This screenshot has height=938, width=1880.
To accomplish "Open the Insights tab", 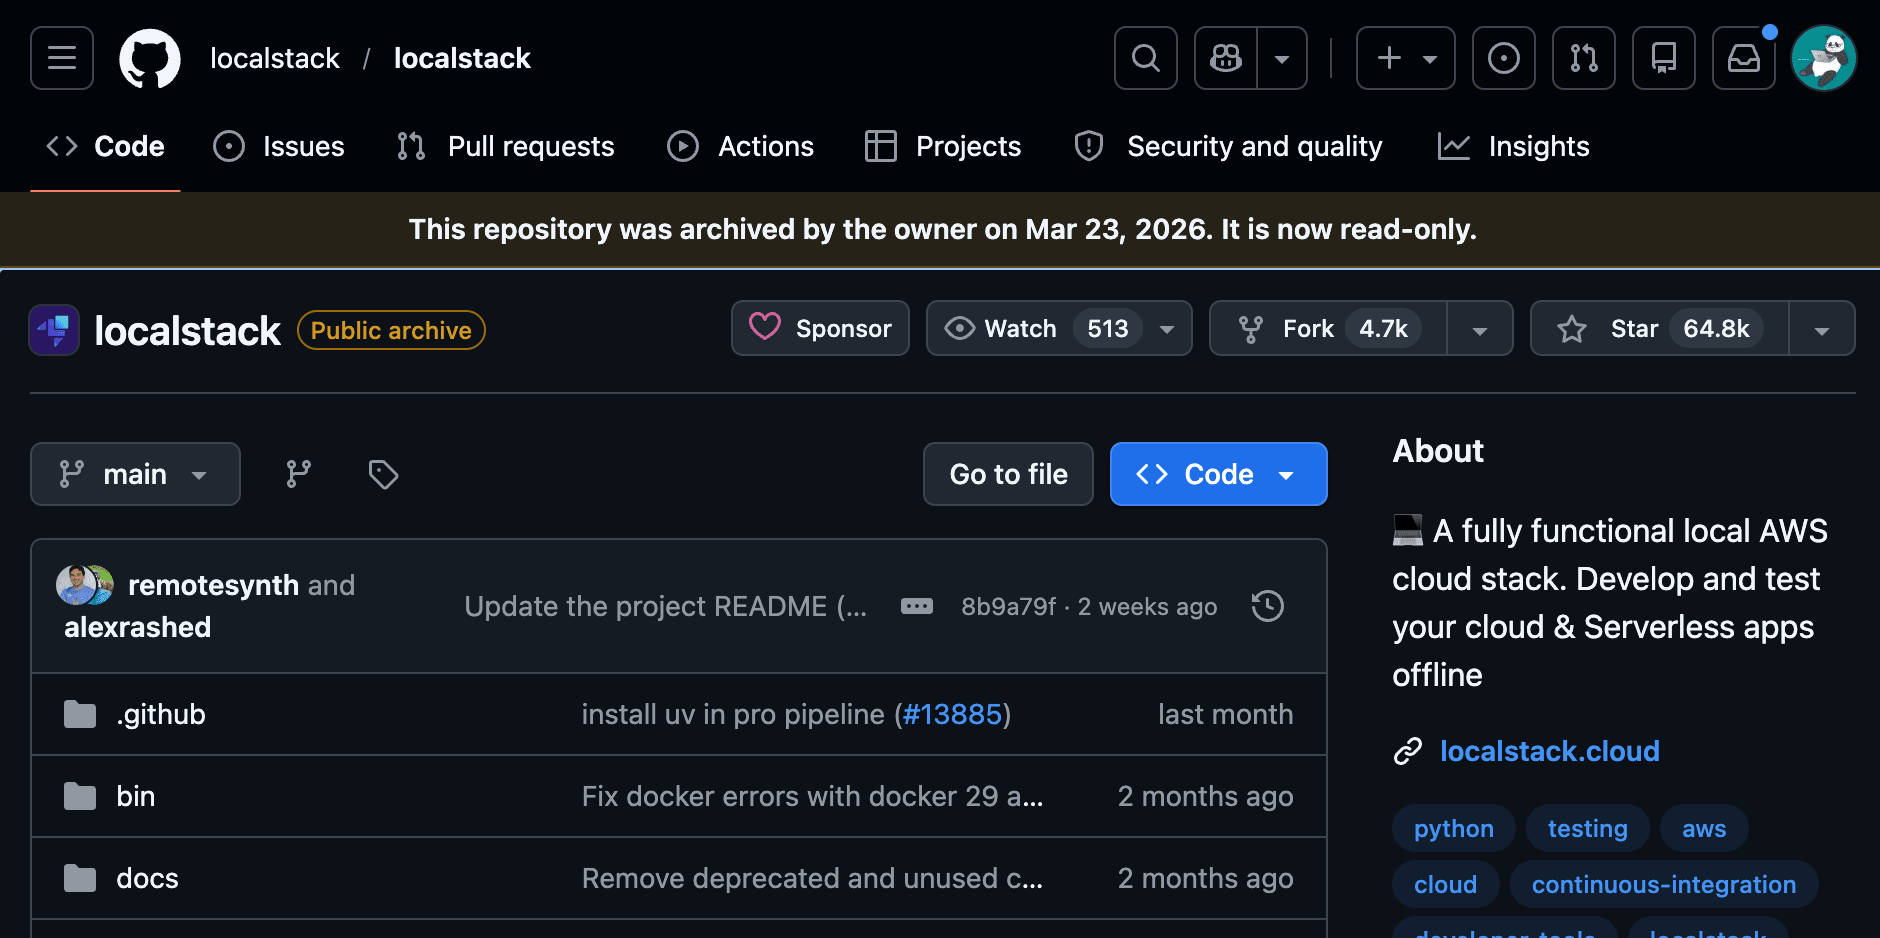I will (1514, 146).
